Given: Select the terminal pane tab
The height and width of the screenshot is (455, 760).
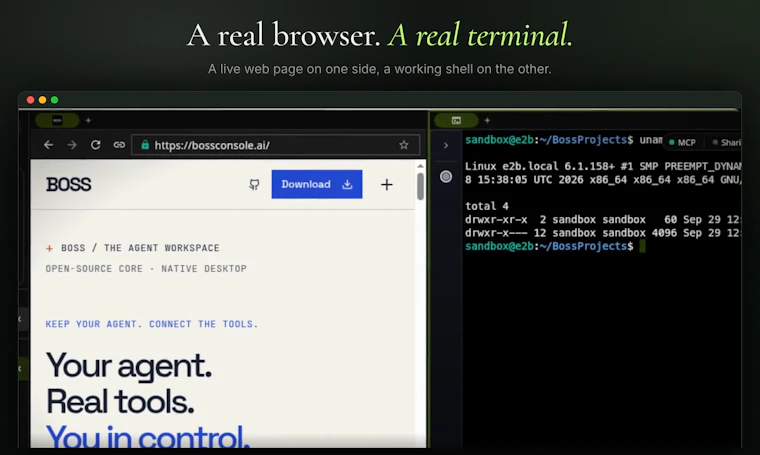Looking at the screenshot, I should (456, 120).
